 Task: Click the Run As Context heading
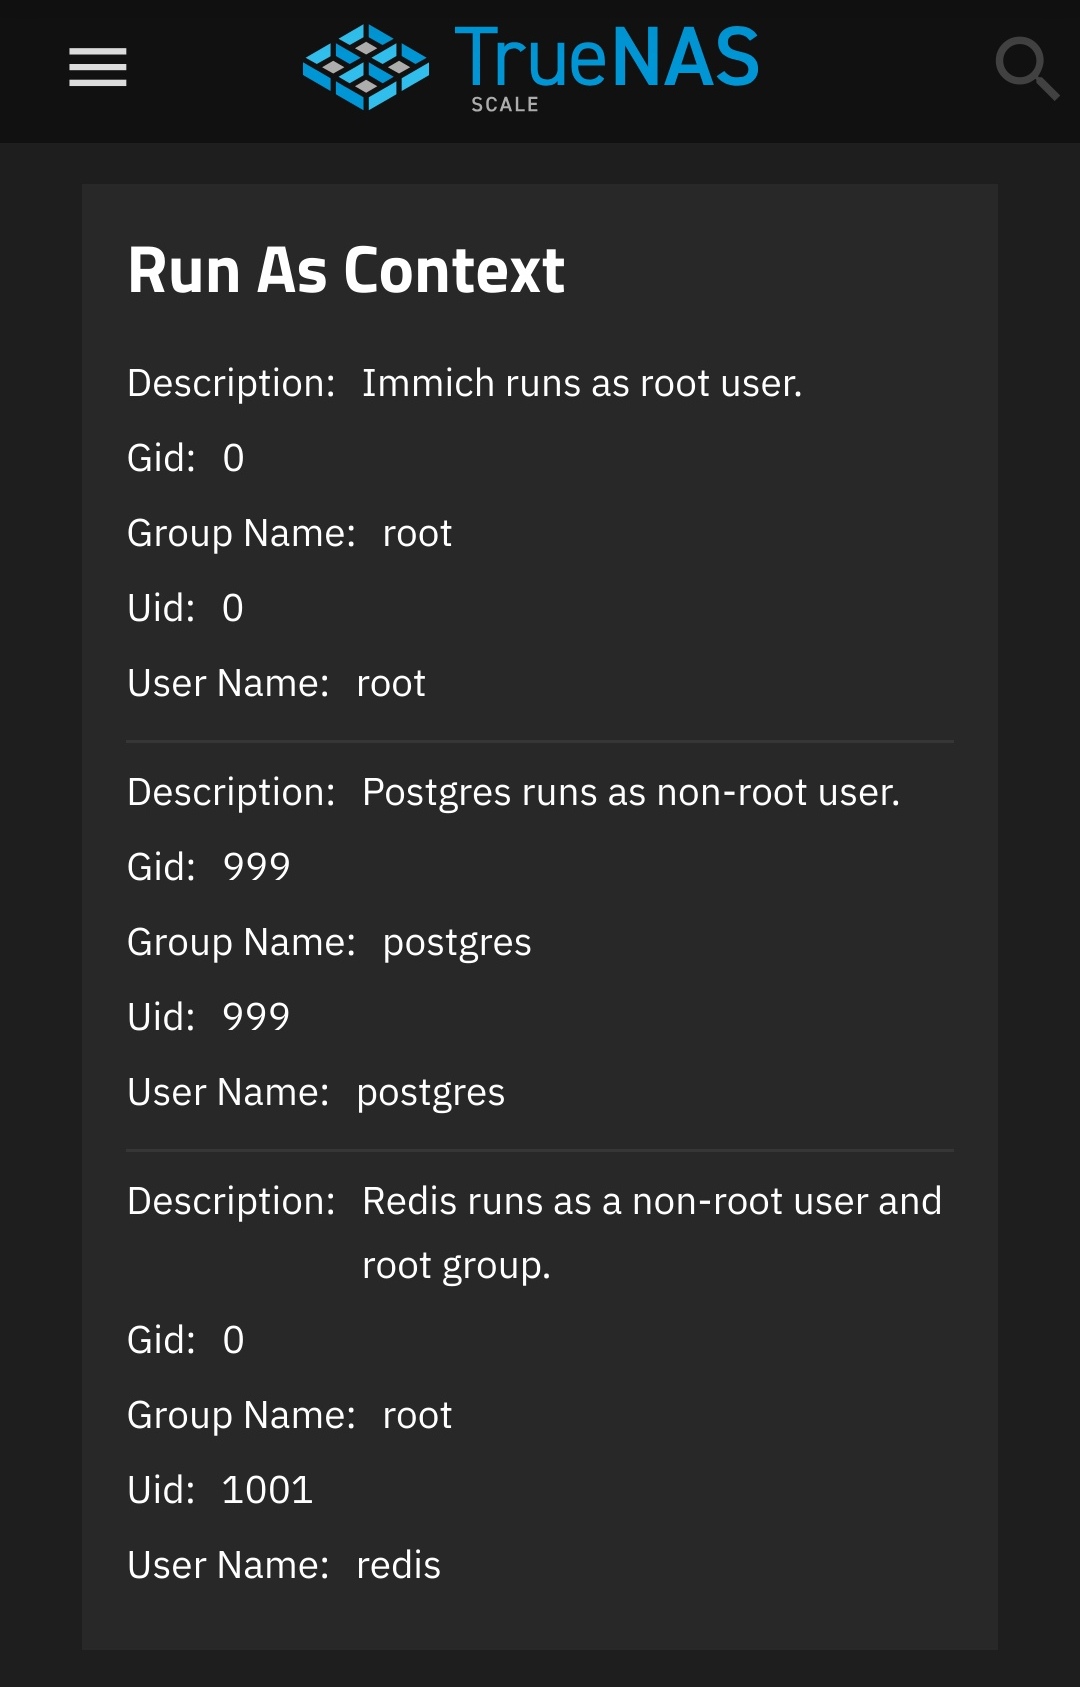[346, 270]
